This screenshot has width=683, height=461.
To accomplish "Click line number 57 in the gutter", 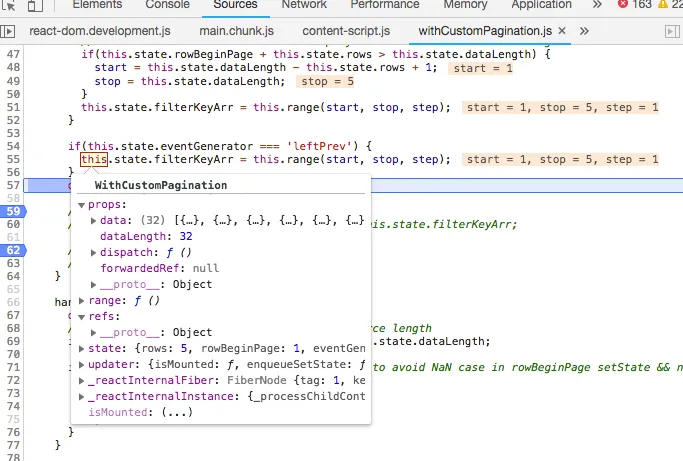I will click(x=13, y=185).
